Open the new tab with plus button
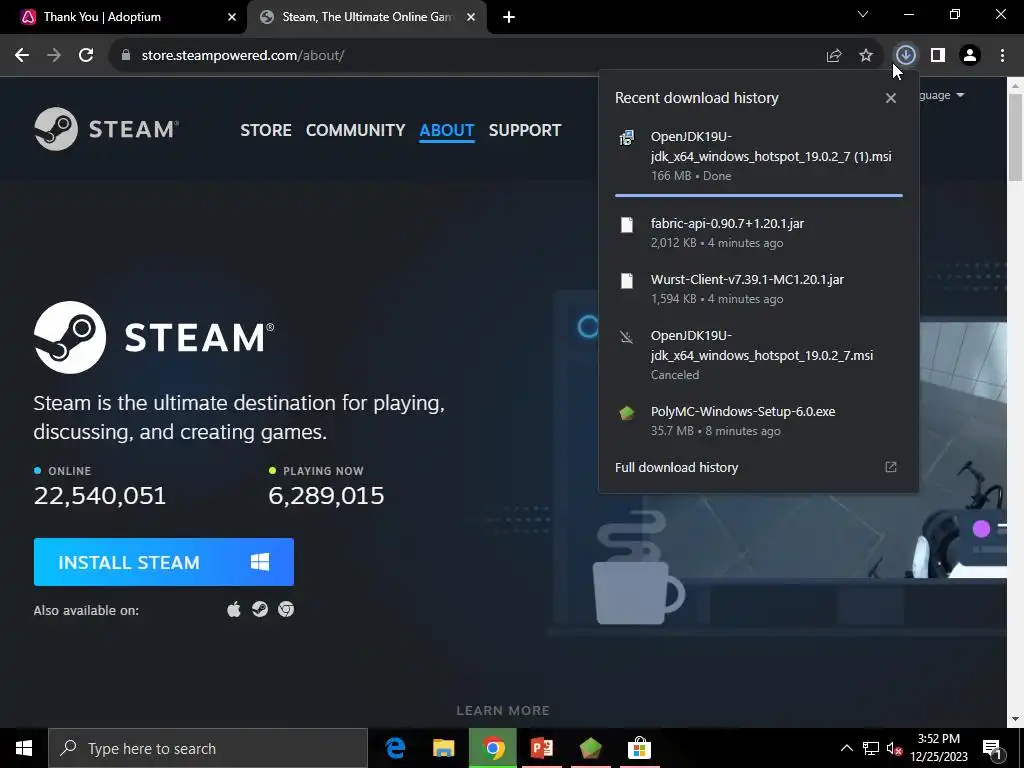The height and width of the screenshot is (768, 1024). [509, 17]
